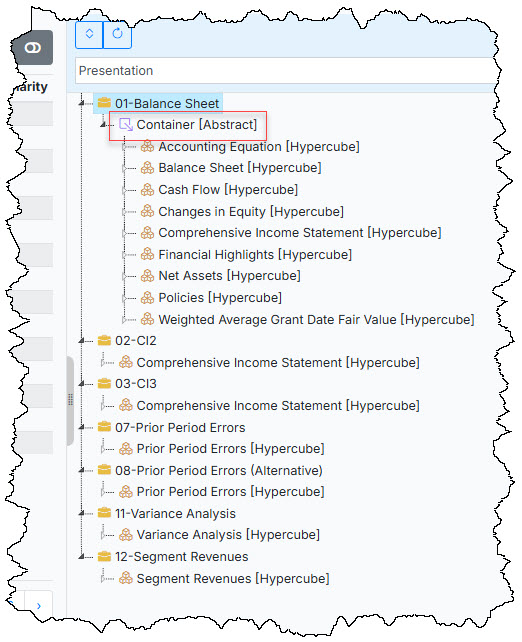Click the Presentation input field
Screen dimensions: 522x642
[x=287, y=71]
